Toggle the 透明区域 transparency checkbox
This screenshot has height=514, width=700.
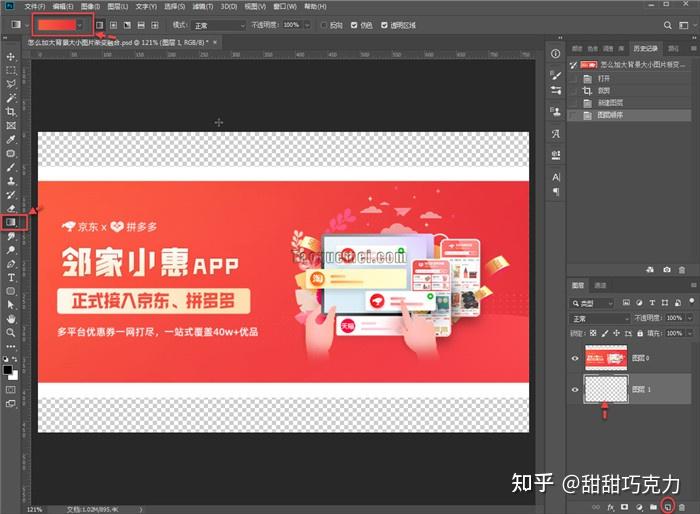click(384, 25)
